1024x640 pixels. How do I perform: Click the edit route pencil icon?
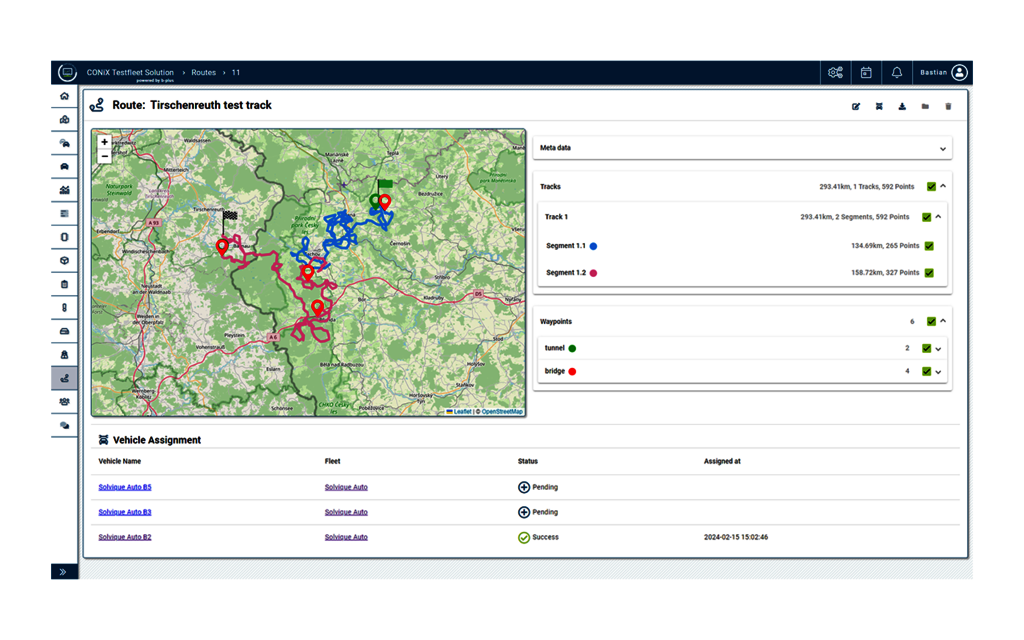[856, 106]
